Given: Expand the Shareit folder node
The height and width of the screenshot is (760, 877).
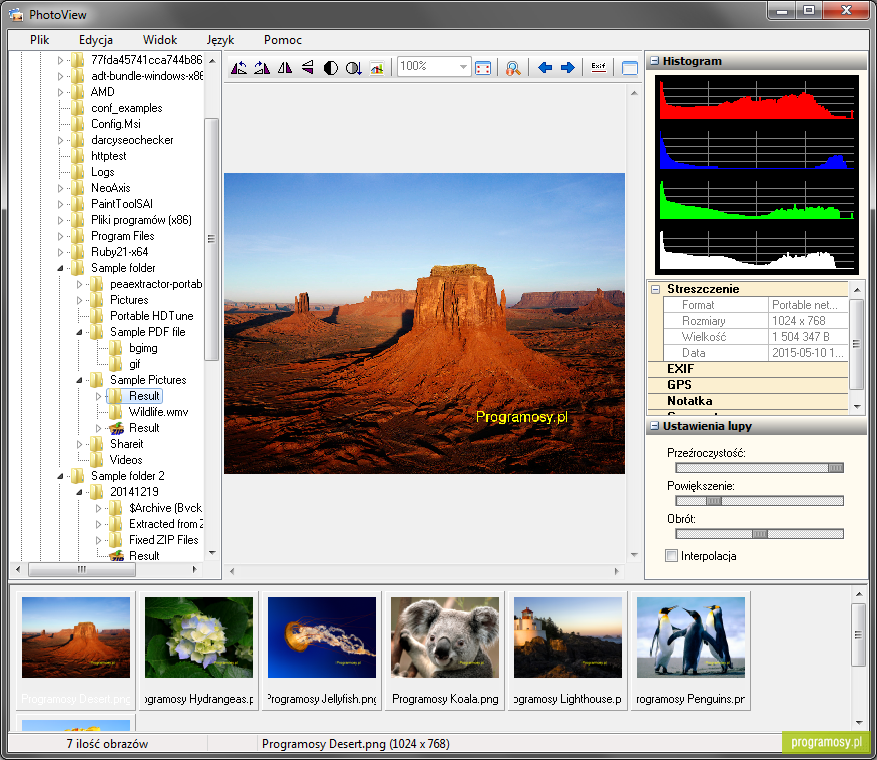Looking at the screenshot, I should (79, 444).
